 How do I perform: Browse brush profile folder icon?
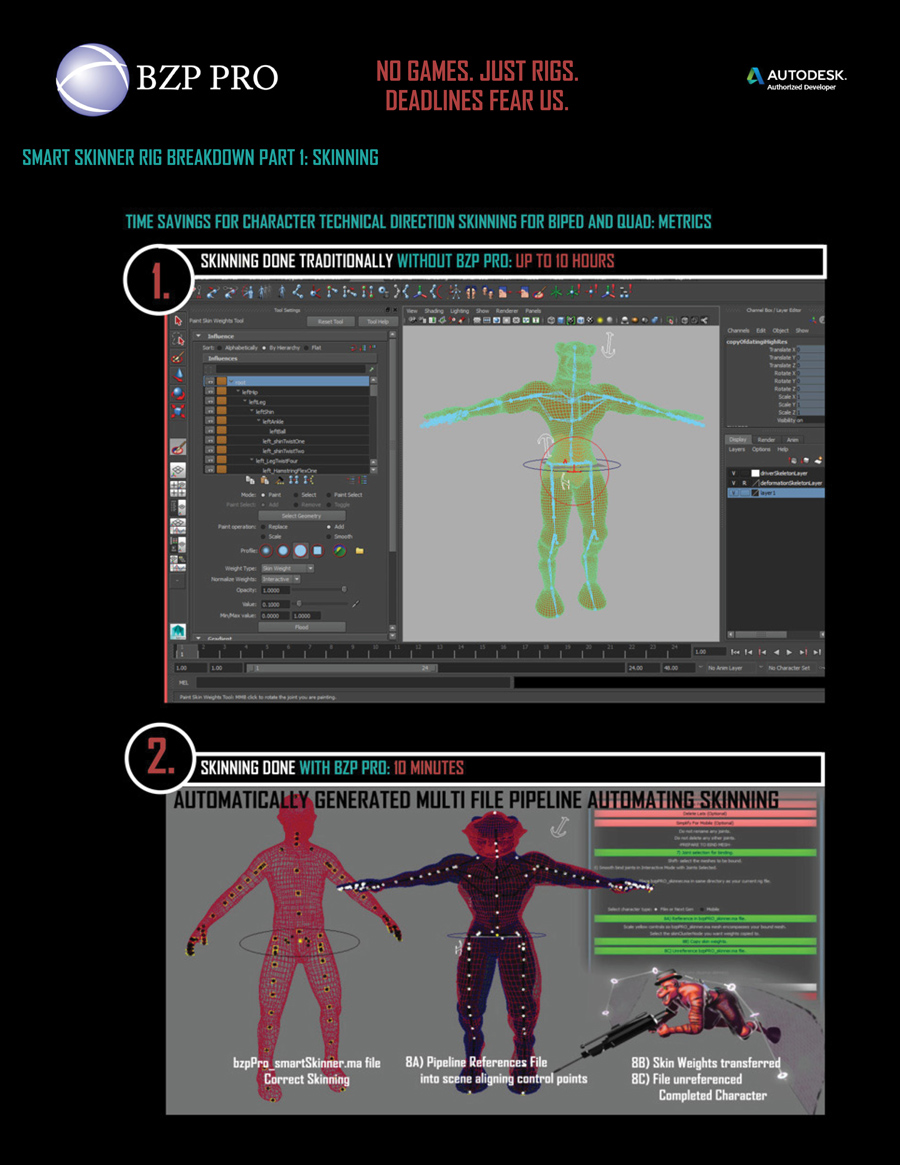point(360,551)
